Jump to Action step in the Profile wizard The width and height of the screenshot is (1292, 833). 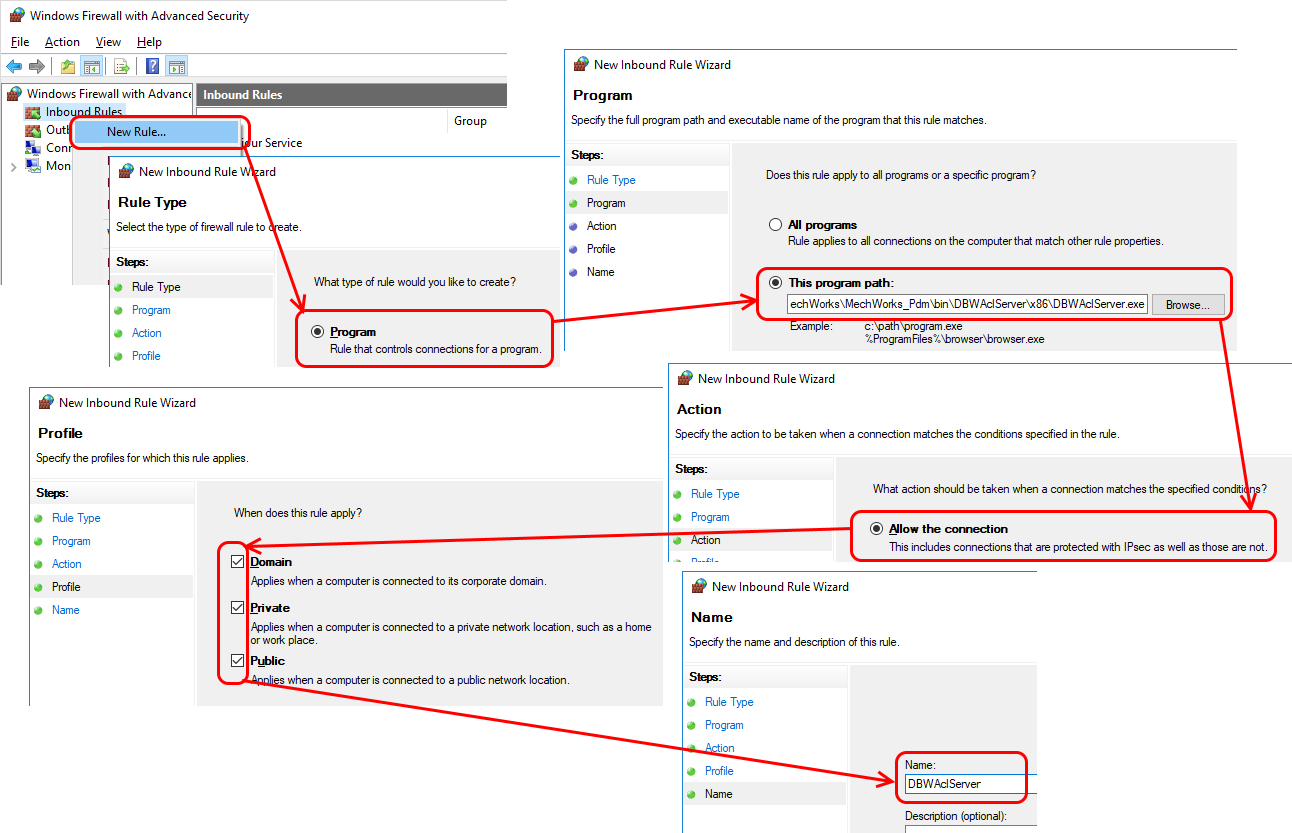click(66, 564)
